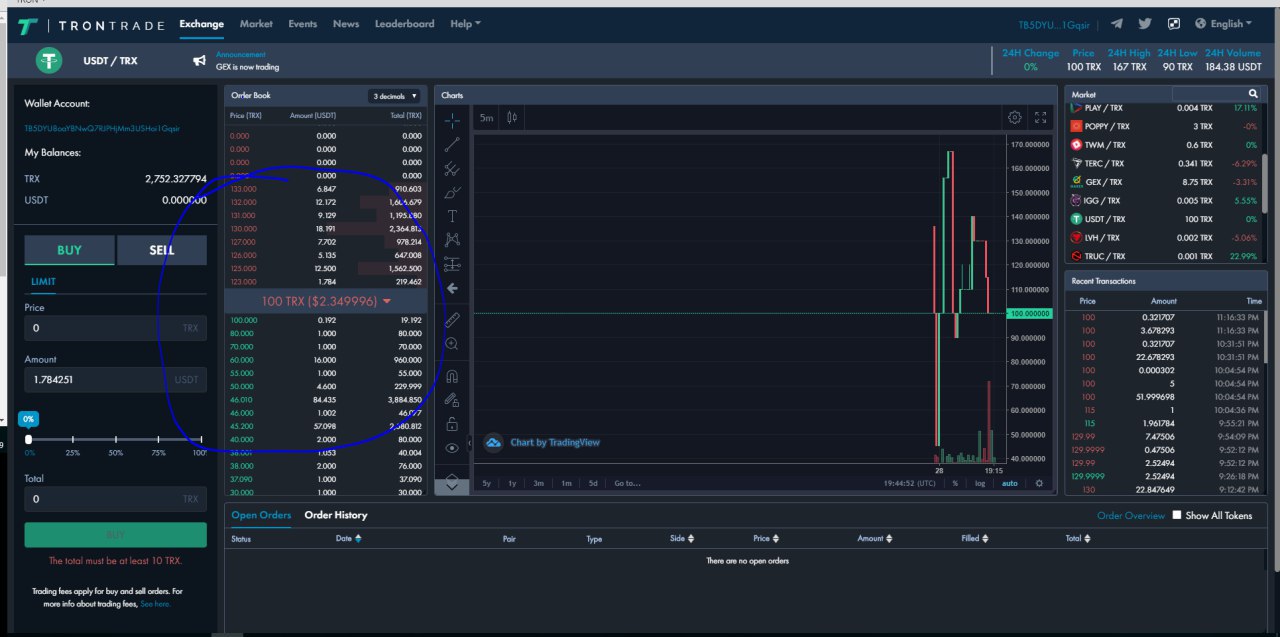Viewport: 1280px width, 637px height.
Task: Open the Help dropdown menu
Action: point(465,24)
